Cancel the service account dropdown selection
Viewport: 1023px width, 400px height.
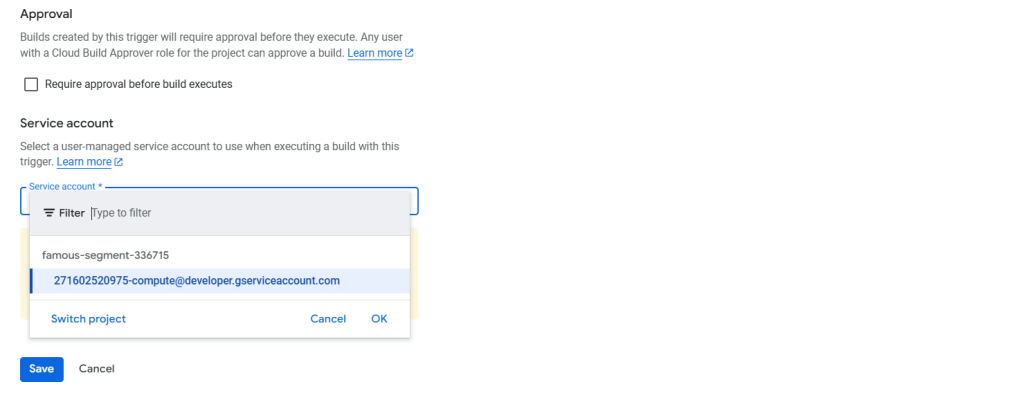click(x=328, y=319)
